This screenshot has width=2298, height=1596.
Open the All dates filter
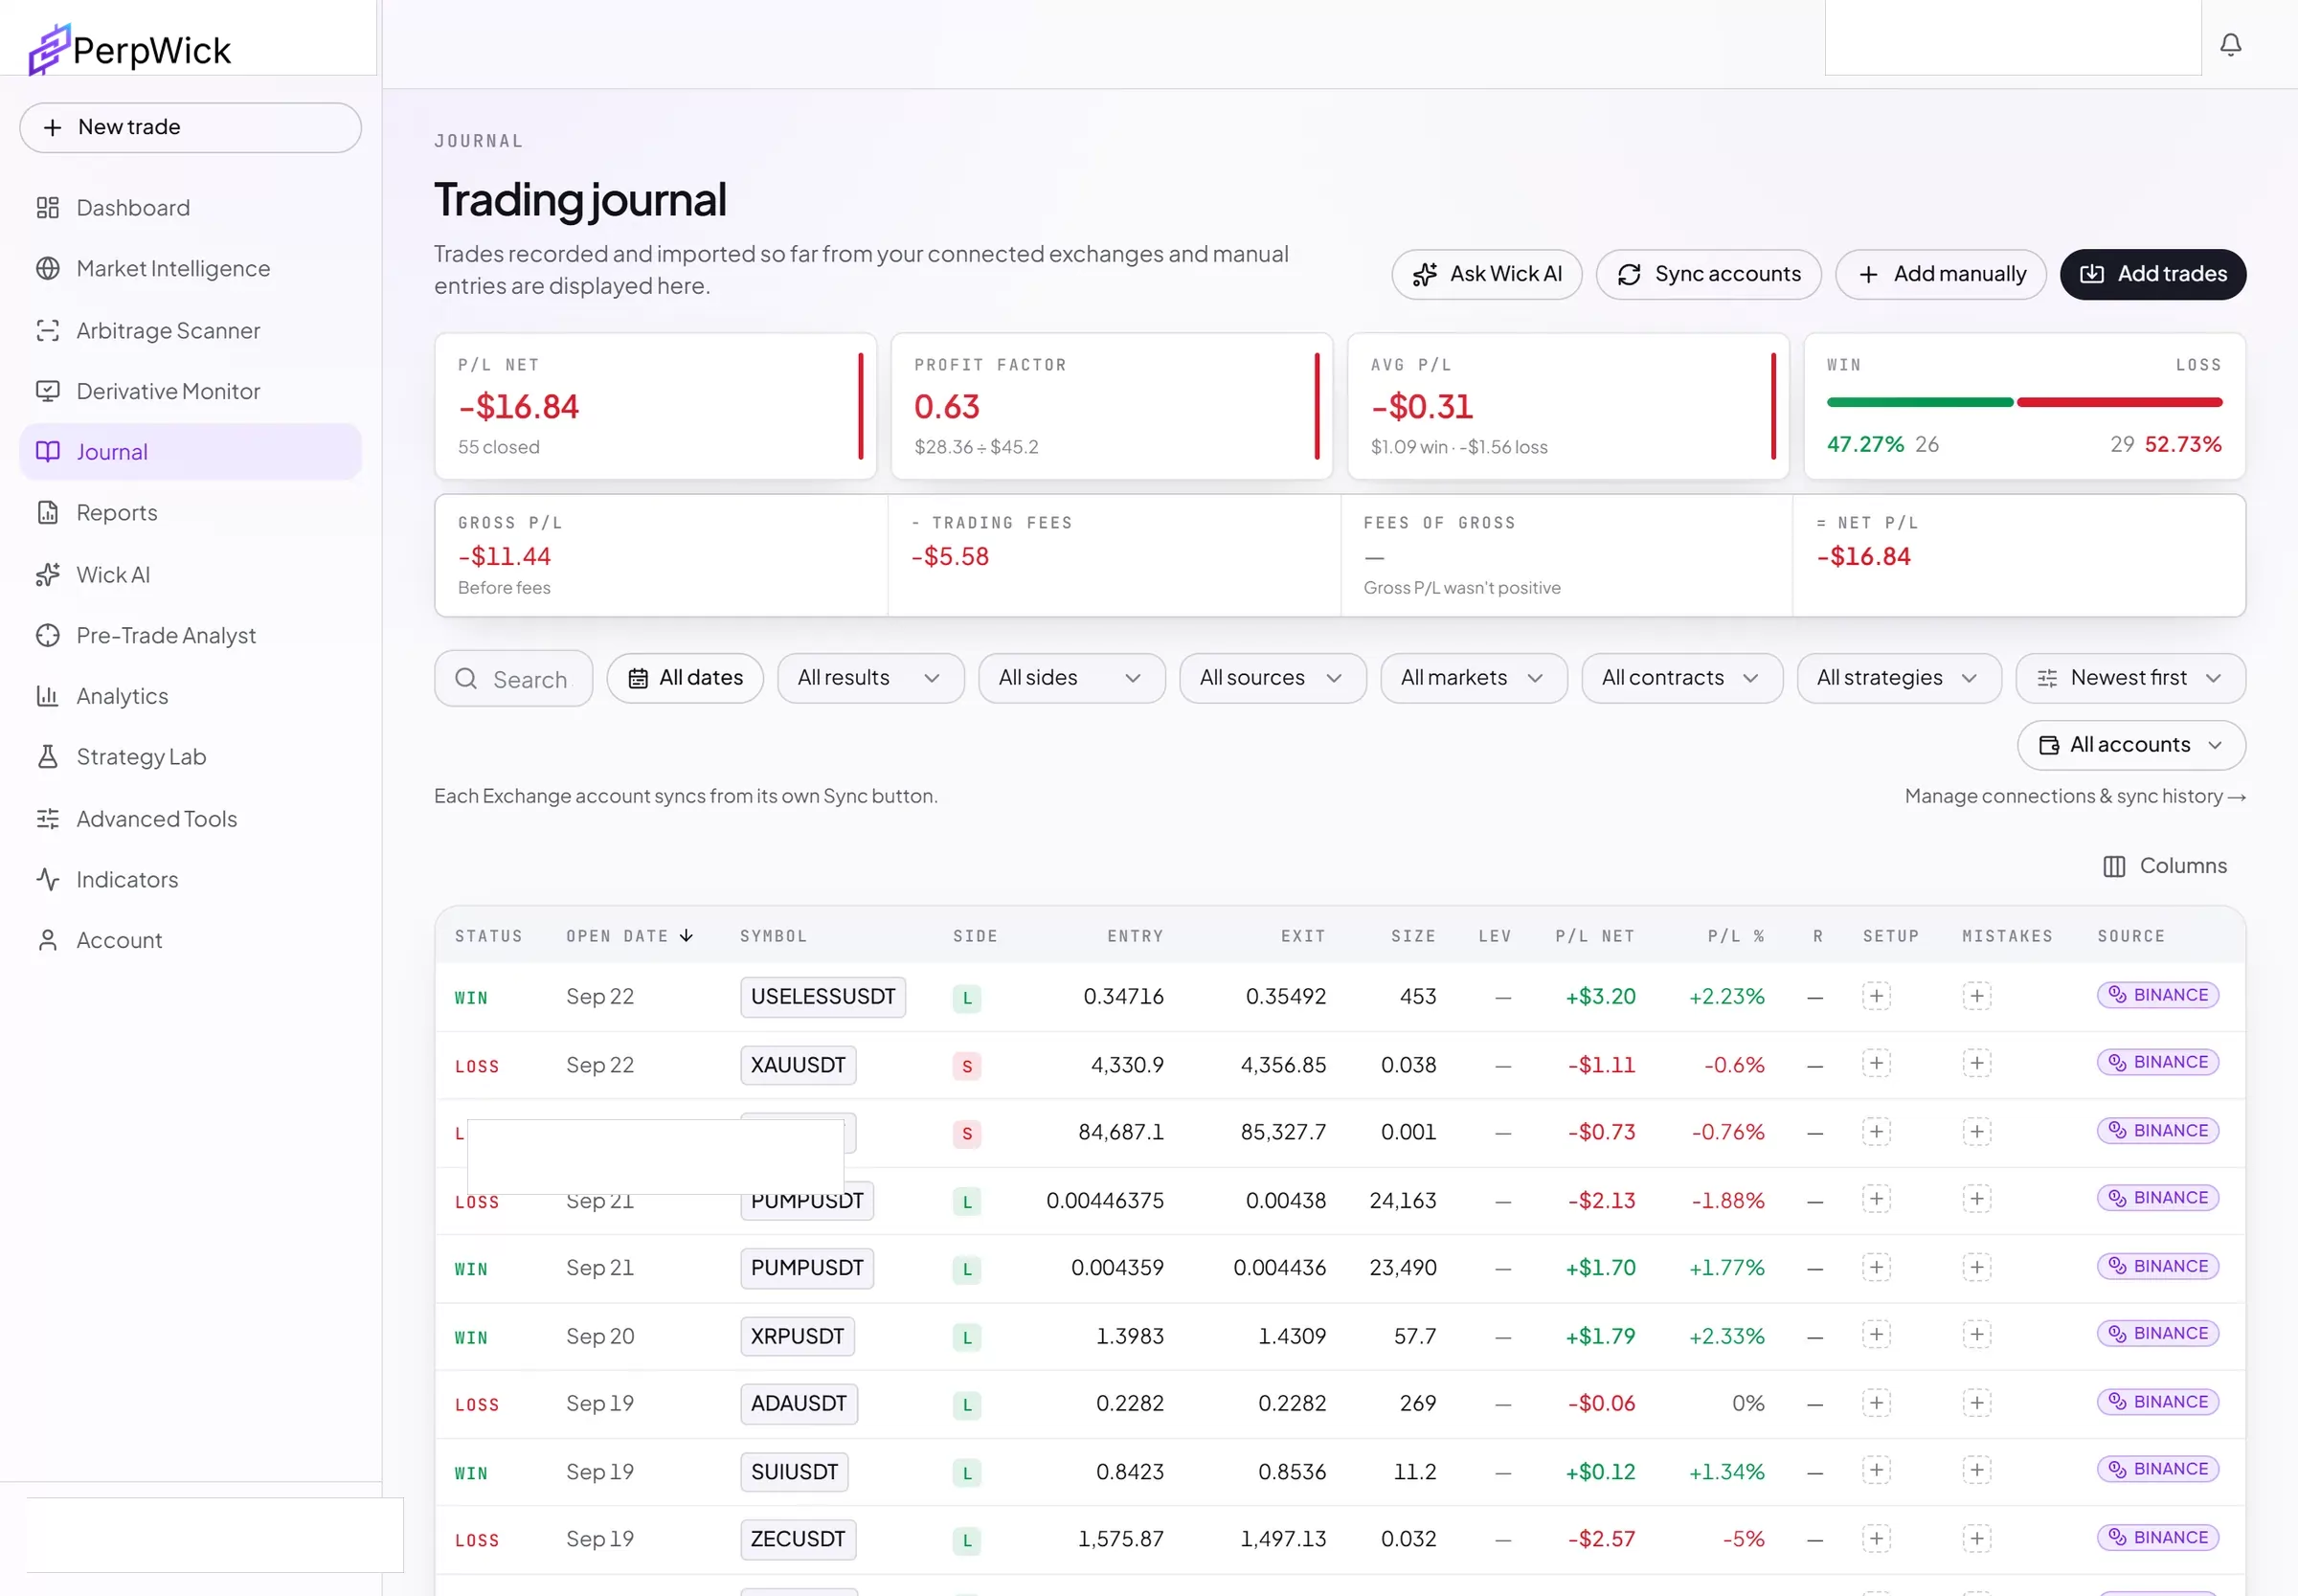click(x=685, y=678)
